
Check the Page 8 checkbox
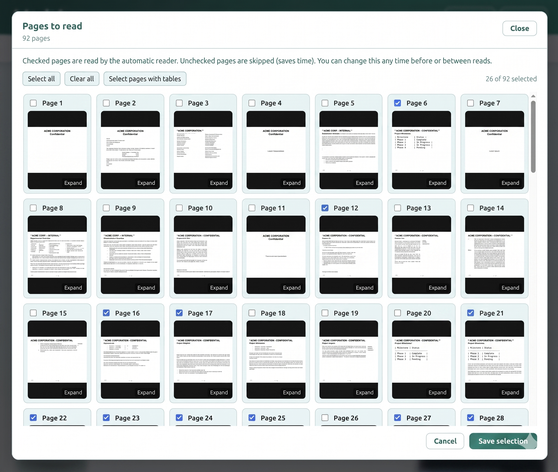click(33, 208)
